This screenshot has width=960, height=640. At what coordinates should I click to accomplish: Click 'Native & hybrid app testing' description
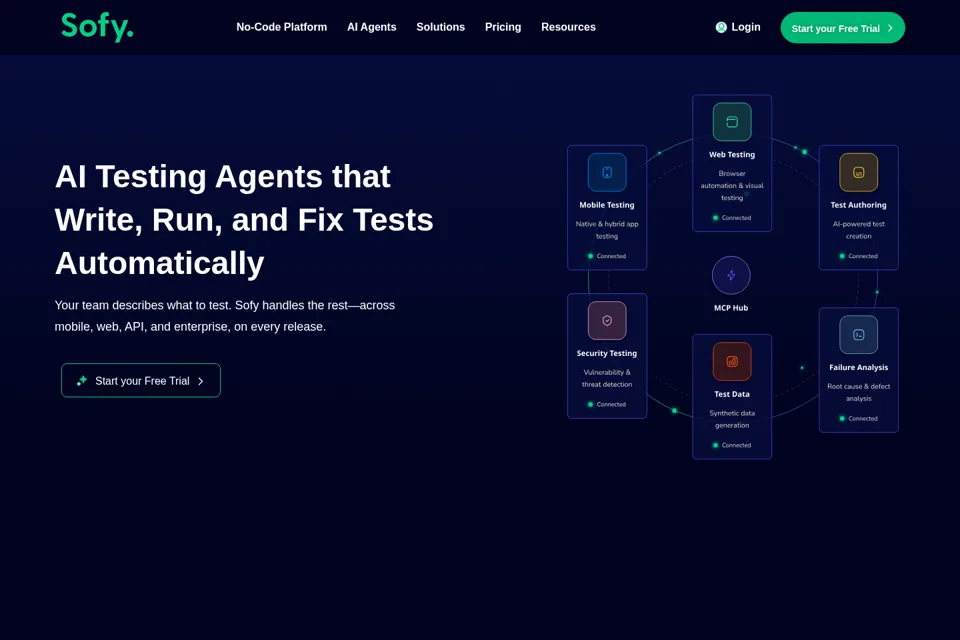(607, 230)
